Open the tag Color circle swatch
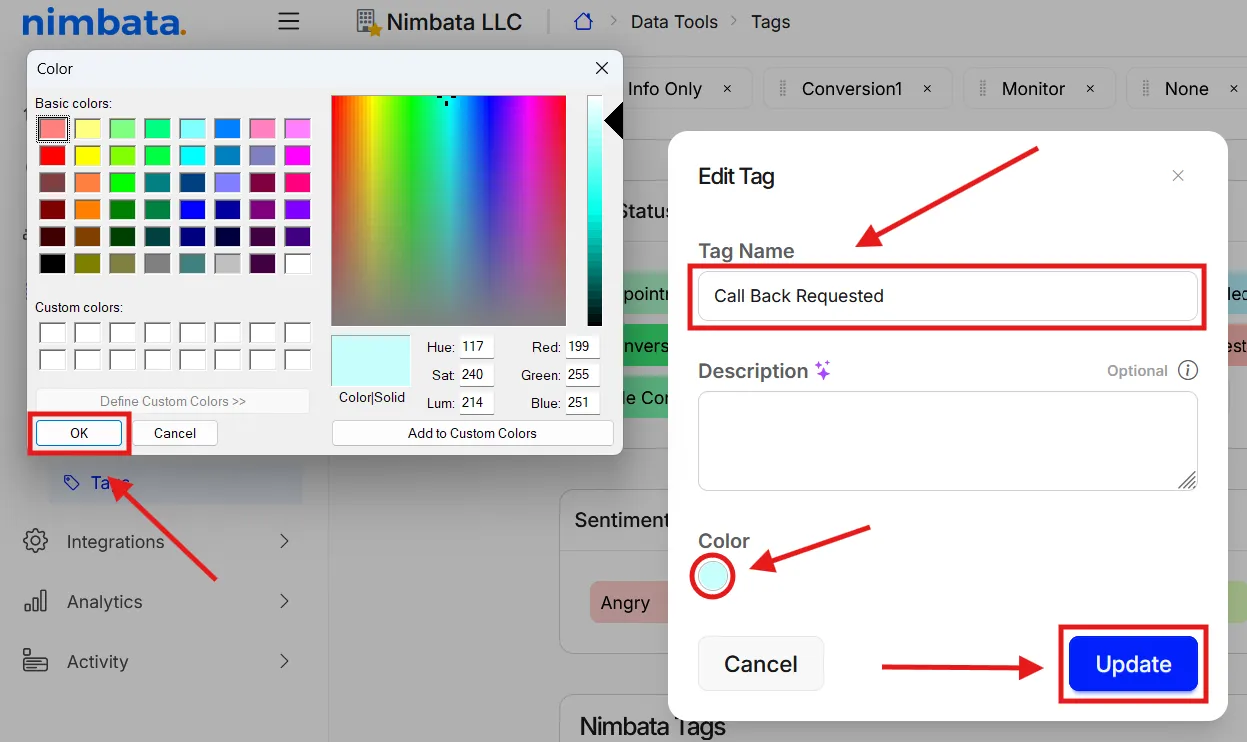 (713, 576)
